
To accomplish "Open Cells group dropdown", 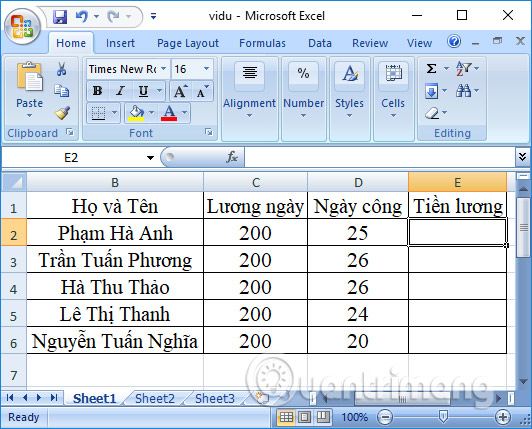I will (393, 116).
